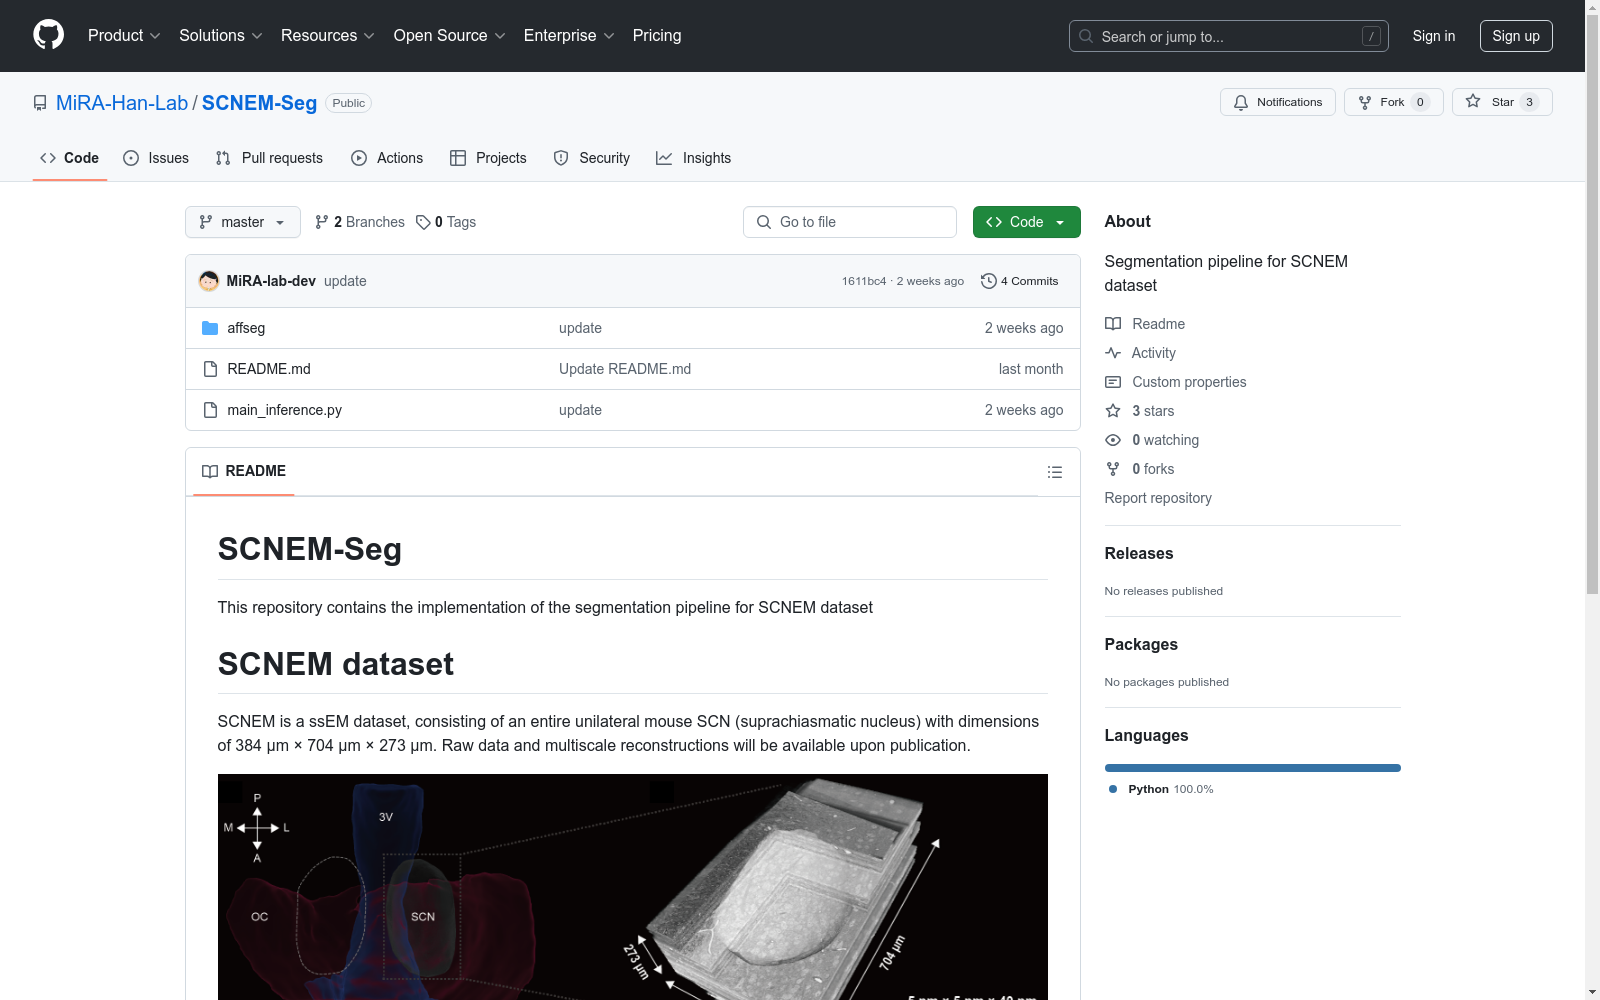
Task: Click the branch icon next to 2 Branches
Action: click(x=322, y=222)
